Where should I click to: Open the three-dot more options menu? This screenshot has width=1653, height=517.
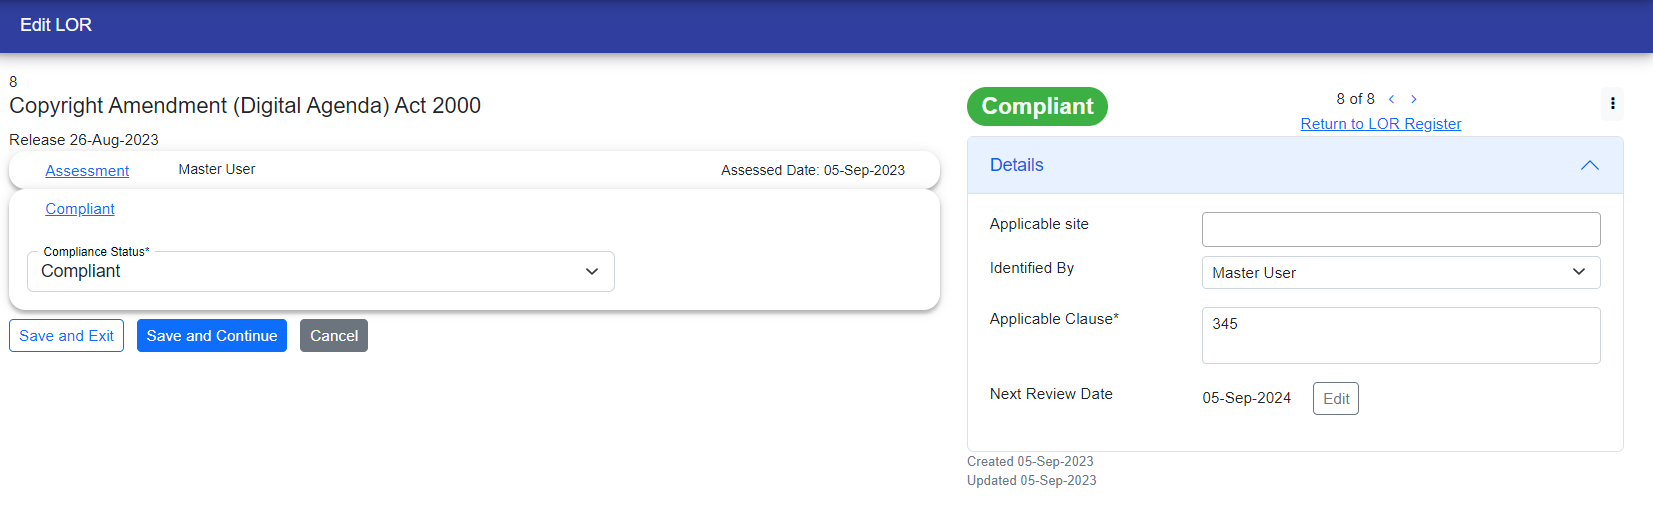point(1612,103)
